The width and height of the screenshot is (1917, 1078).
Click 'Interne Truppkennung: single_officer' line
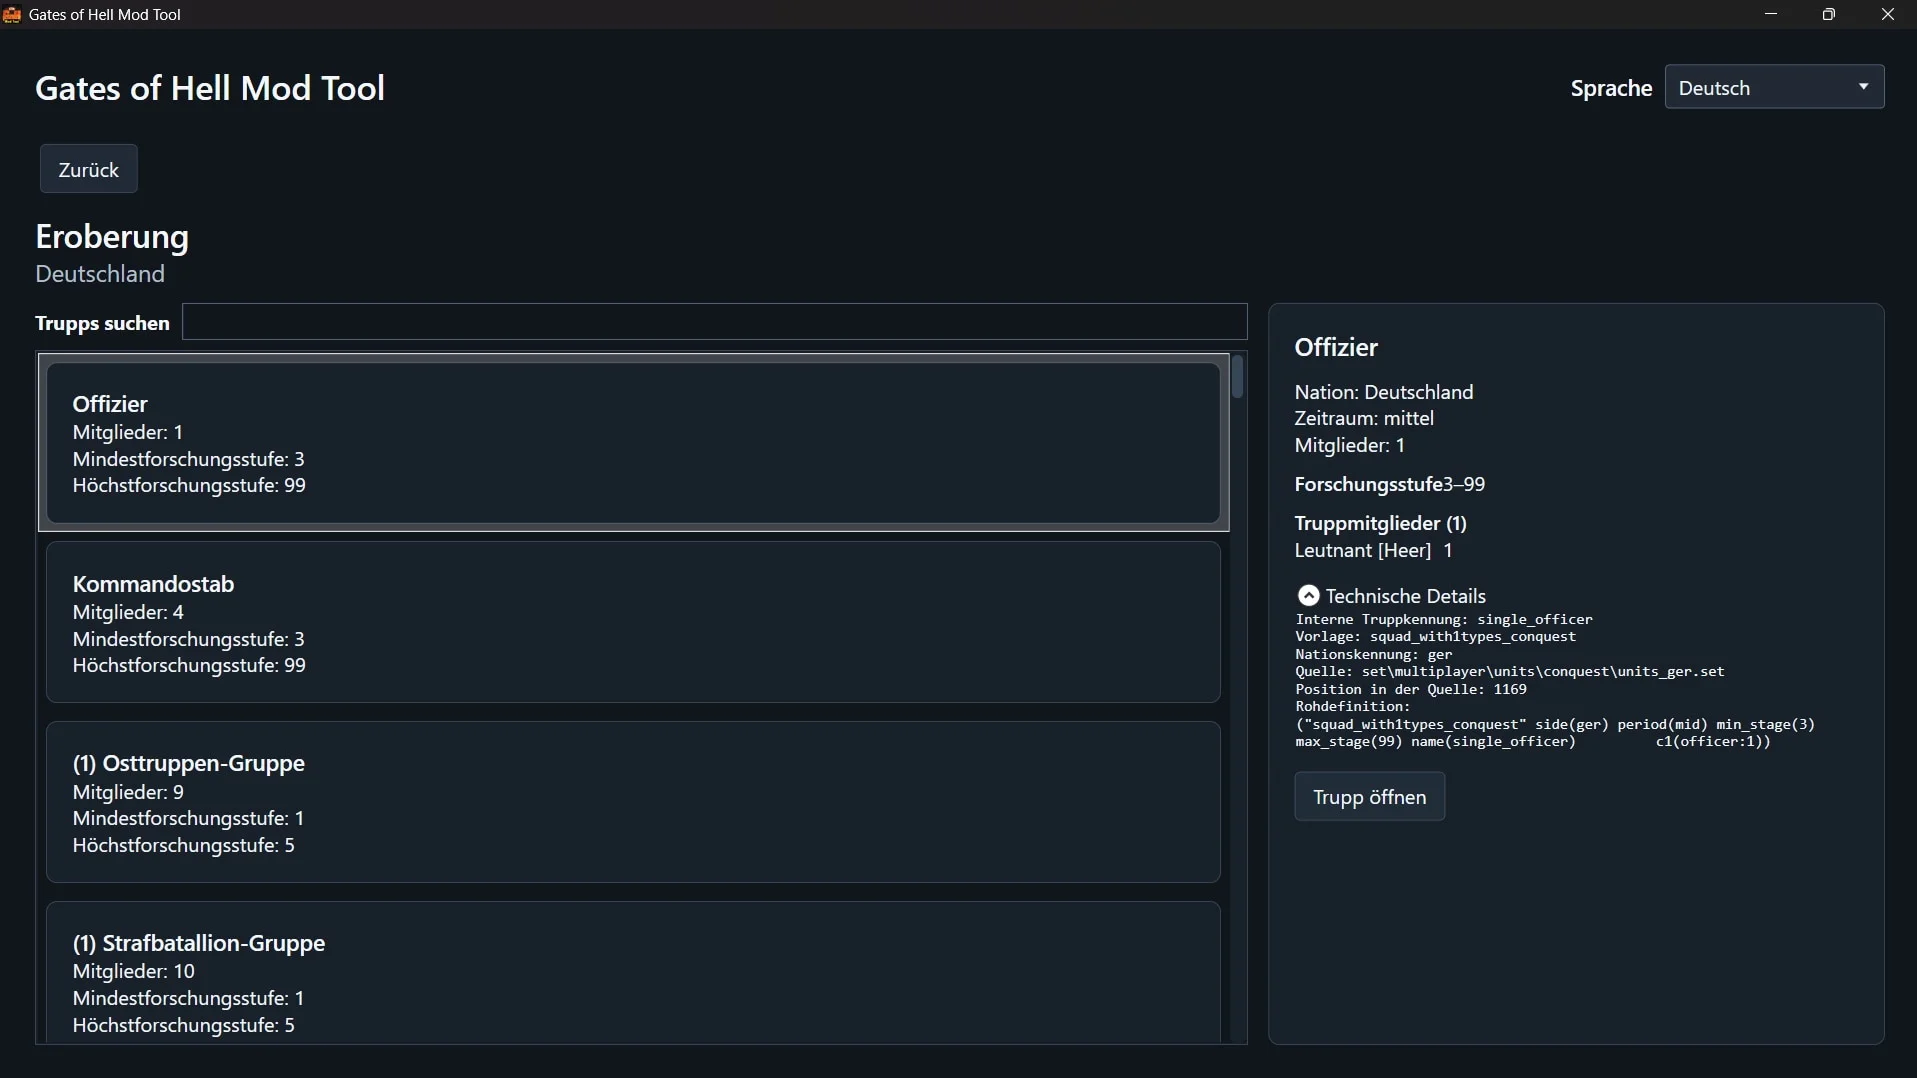tap(1444, 620)
